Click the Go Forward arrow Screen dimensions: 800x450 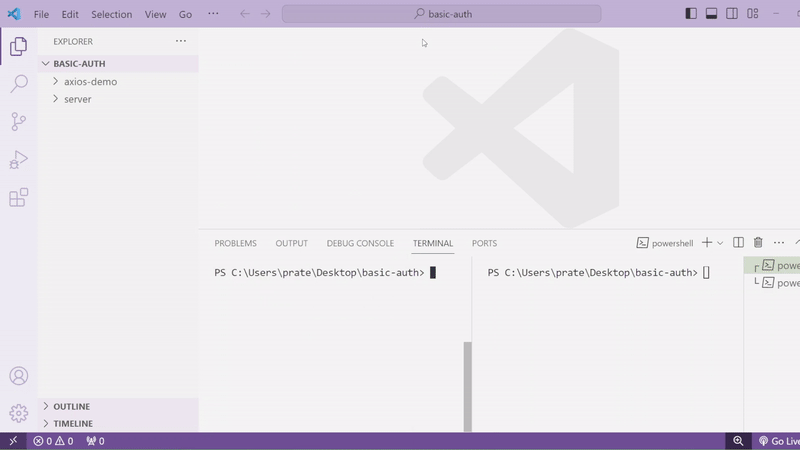pyautogui.click(x=266, y=14)
